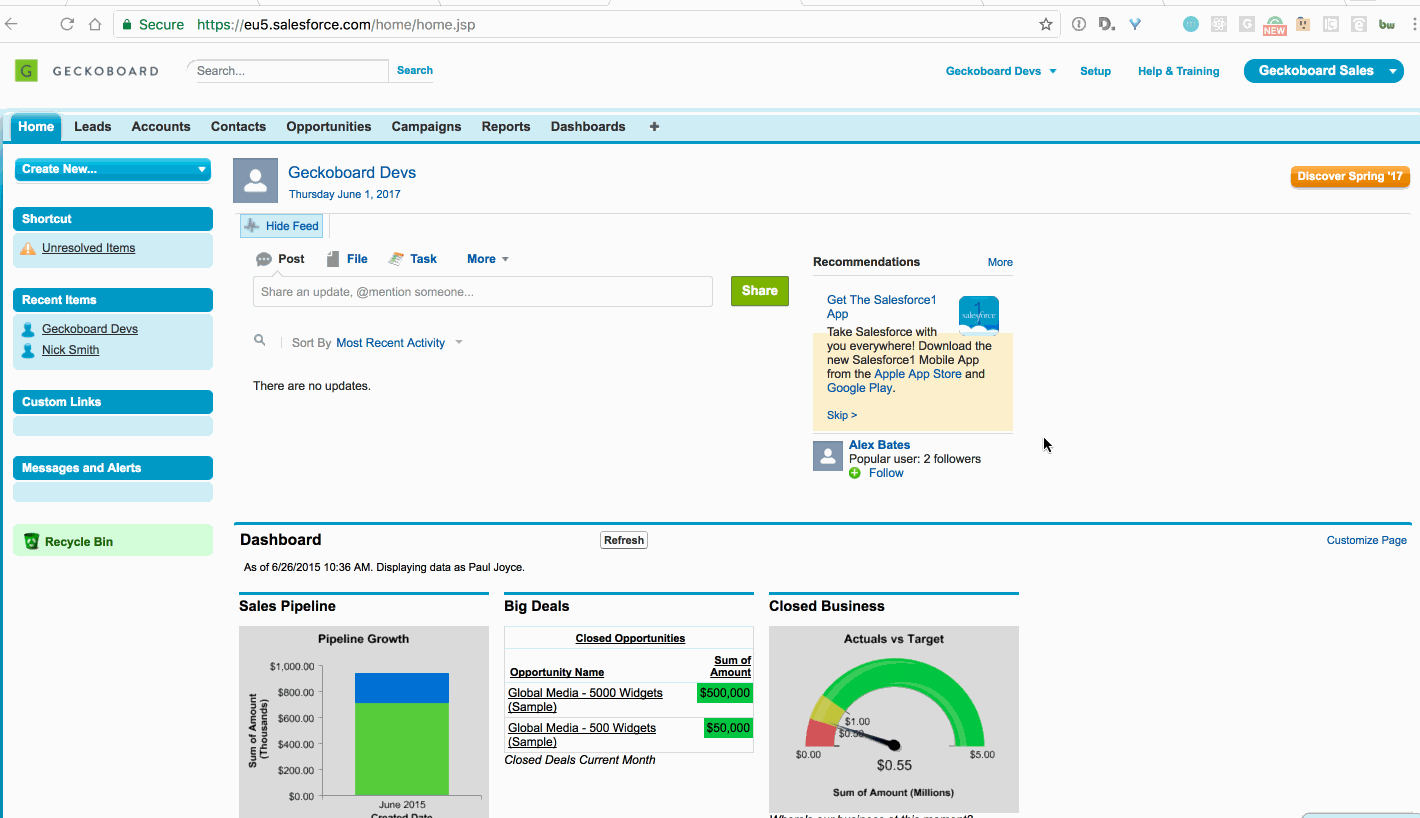Viewport: 1420px width, 818px height.
Task: Open the Customize Page link
Action: 1367,540
